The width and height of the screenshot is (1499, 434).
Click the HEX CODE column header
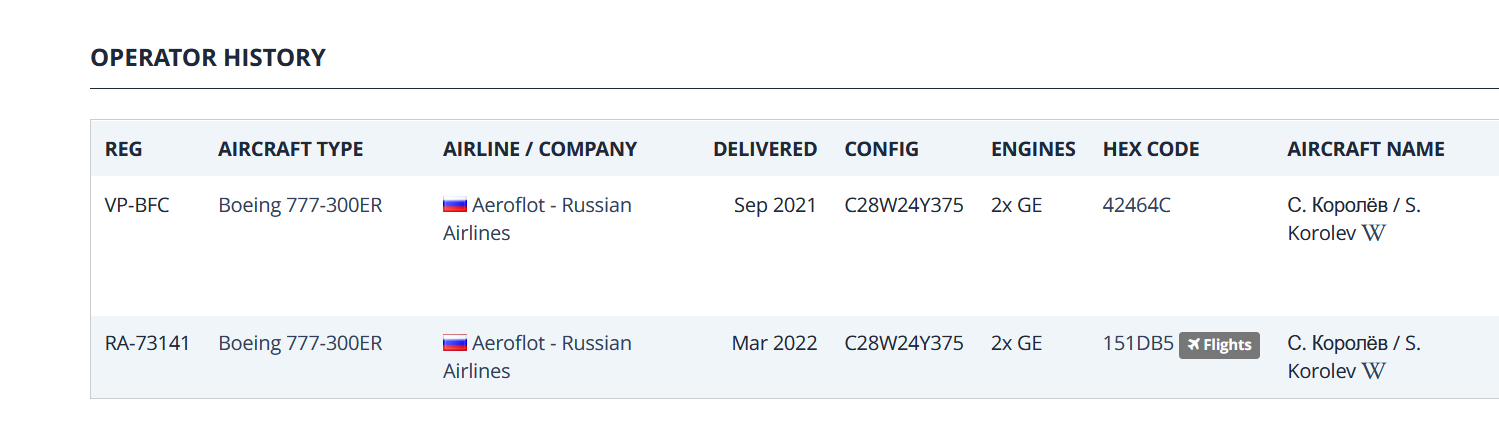(x=1151, y=150)
